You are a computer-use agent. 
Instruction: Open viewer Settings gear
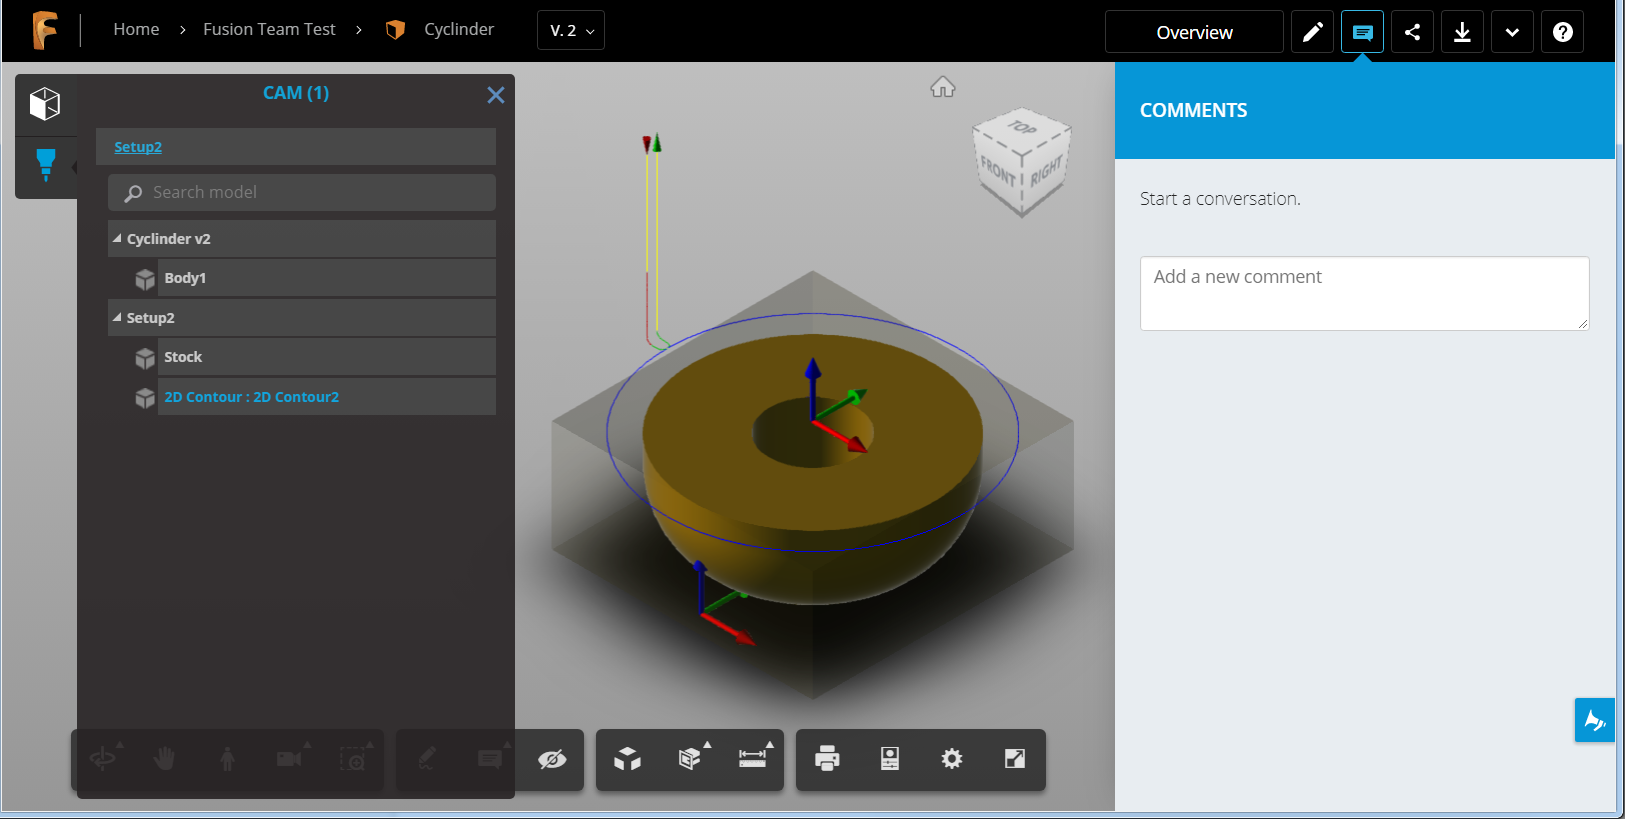point(952,759)
